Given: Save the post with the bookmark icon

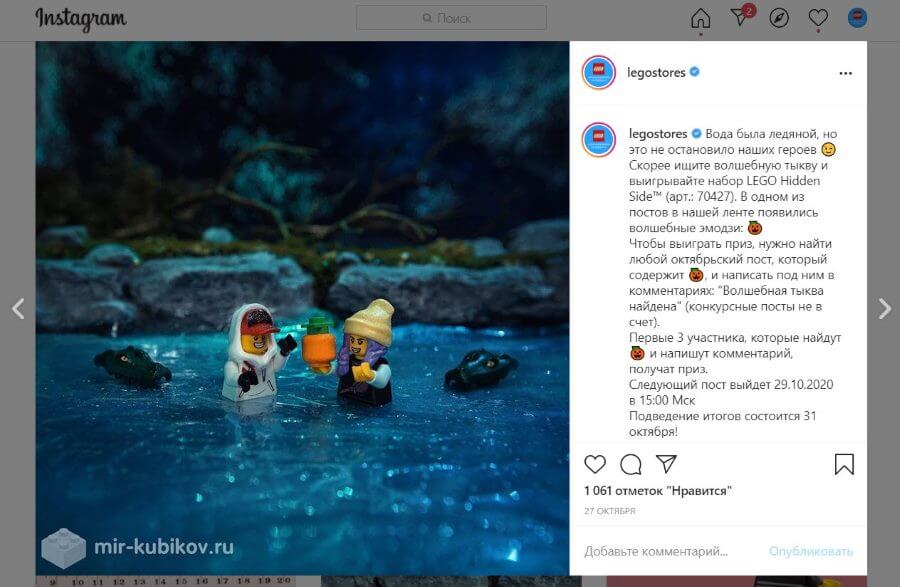Looking at the screenshot, I should tap(845, 463).
